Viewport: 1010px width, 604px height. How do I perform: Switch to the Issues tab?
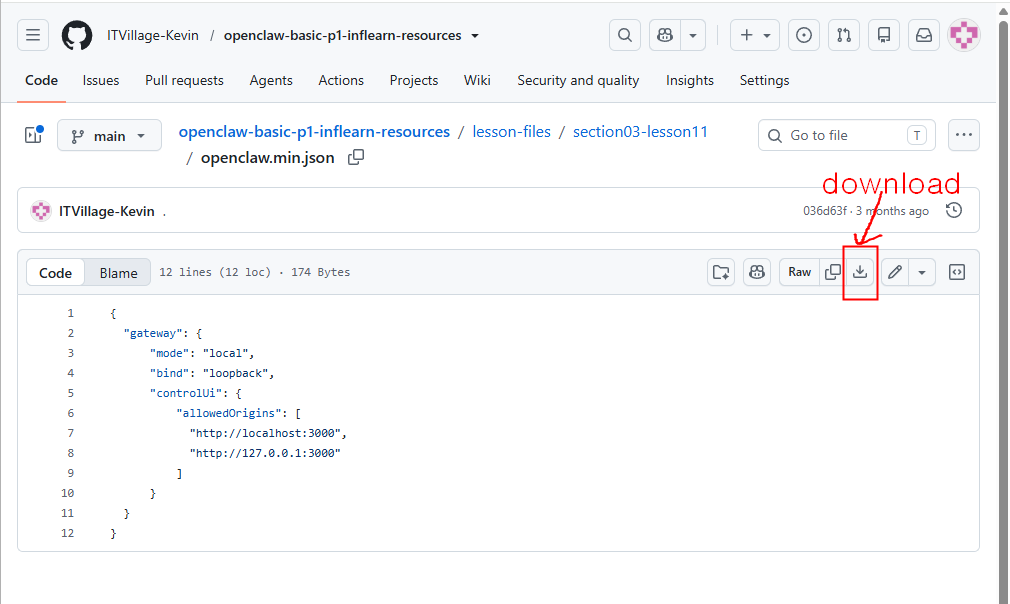pos(100,80)
